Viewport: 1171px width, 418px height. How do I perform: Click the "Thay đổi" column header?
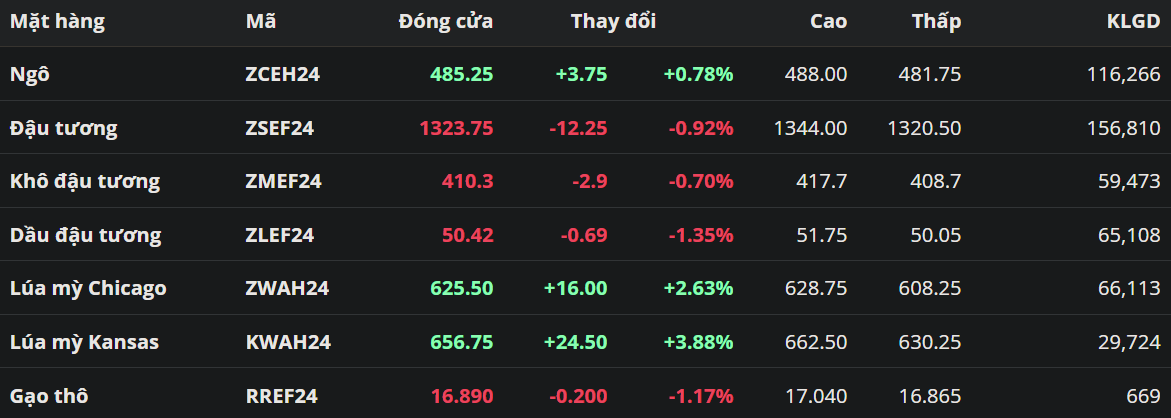coord(613,21)
